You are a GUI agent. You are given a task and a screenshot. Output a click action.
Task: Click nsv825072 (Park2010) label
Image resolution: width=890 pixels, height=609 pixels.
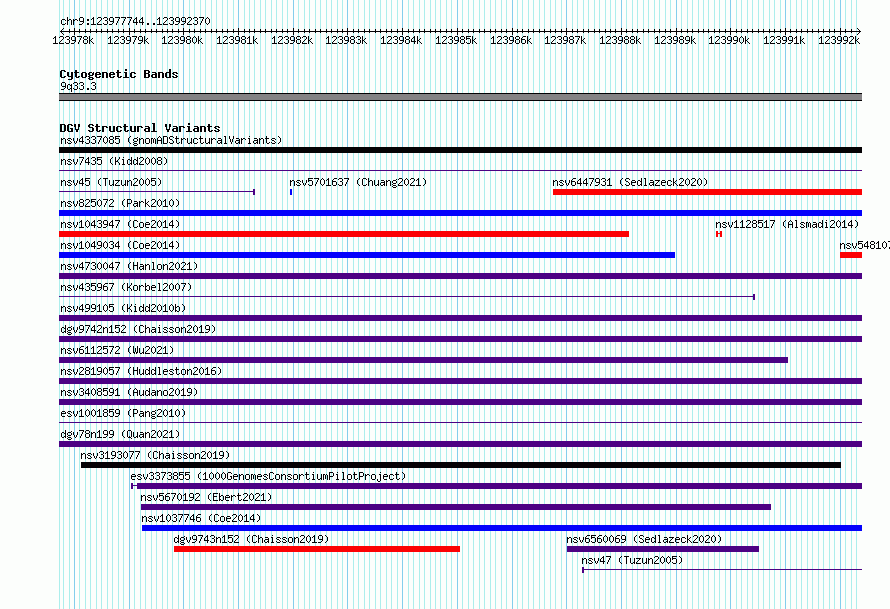tap(120, 203)
